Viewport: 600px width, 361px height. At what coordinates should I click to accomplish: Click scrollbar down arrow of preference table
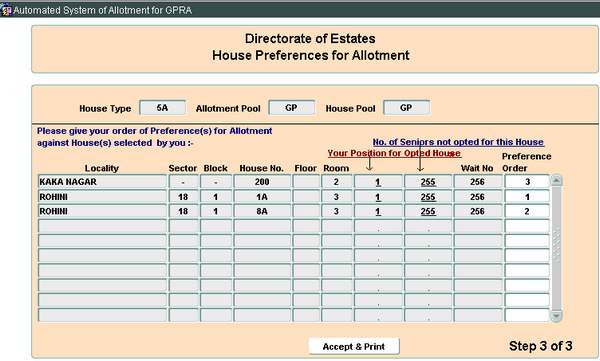tap(556, 316)
